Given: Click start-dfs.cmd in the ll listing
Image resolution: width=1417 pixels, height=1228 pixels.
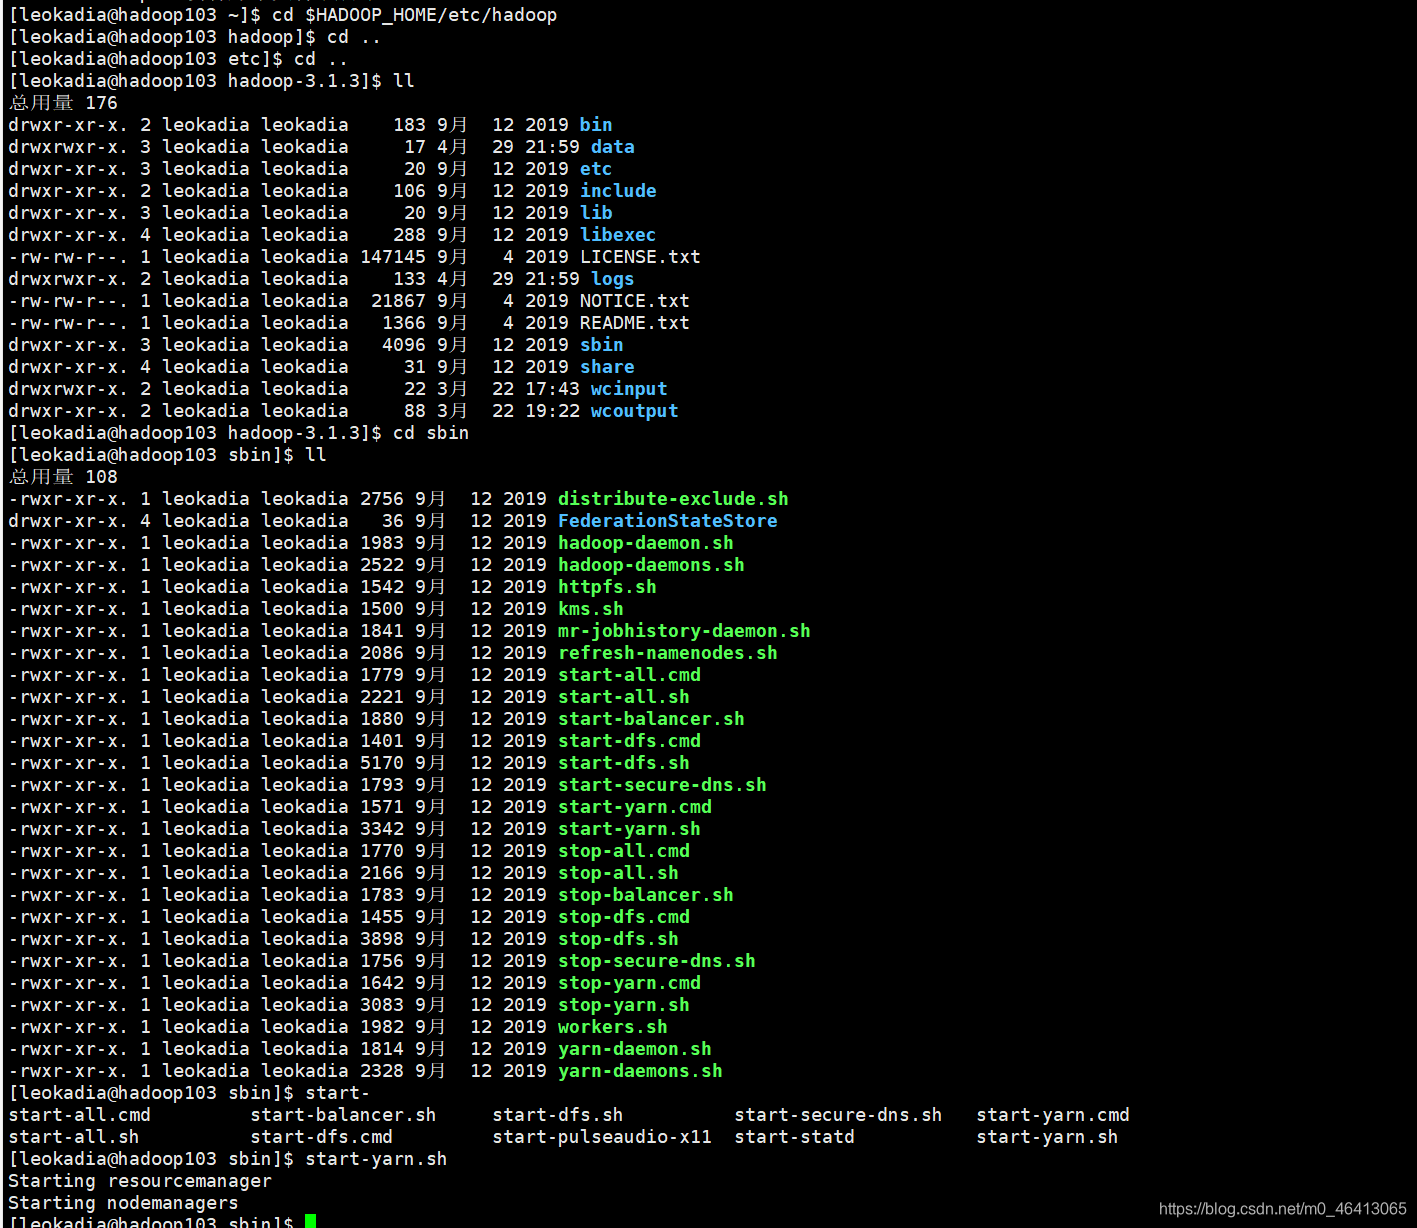Looking at the screenshot, I should [629, 741].
